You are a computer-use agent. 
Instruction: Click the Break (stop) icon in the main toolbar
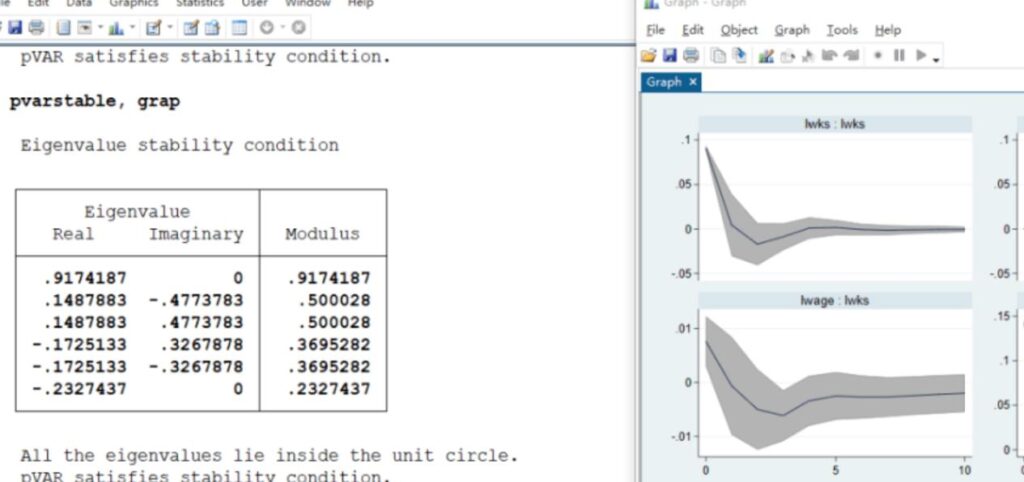tap(298, 27)
